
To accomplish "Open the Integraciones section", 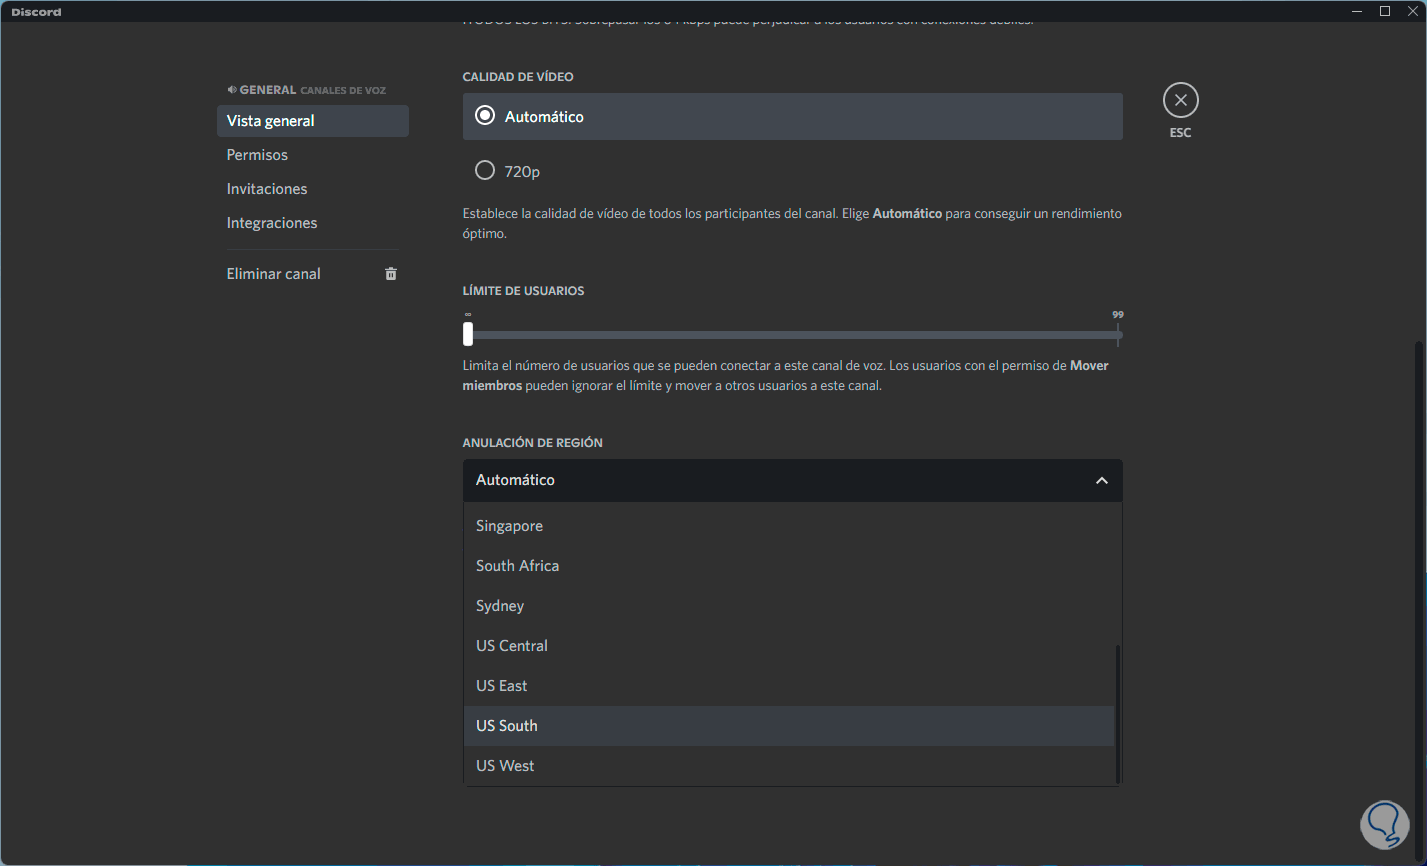I will [x=272, y=223].
